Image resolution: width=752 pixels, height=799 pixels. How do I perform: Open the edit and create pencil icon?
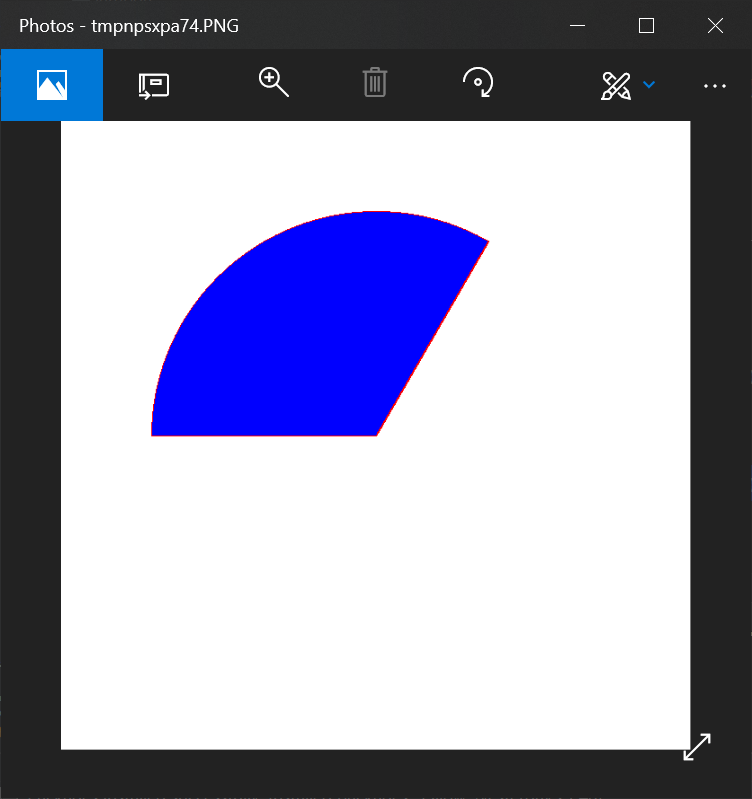pyautogui.click(x=616, y=86)
